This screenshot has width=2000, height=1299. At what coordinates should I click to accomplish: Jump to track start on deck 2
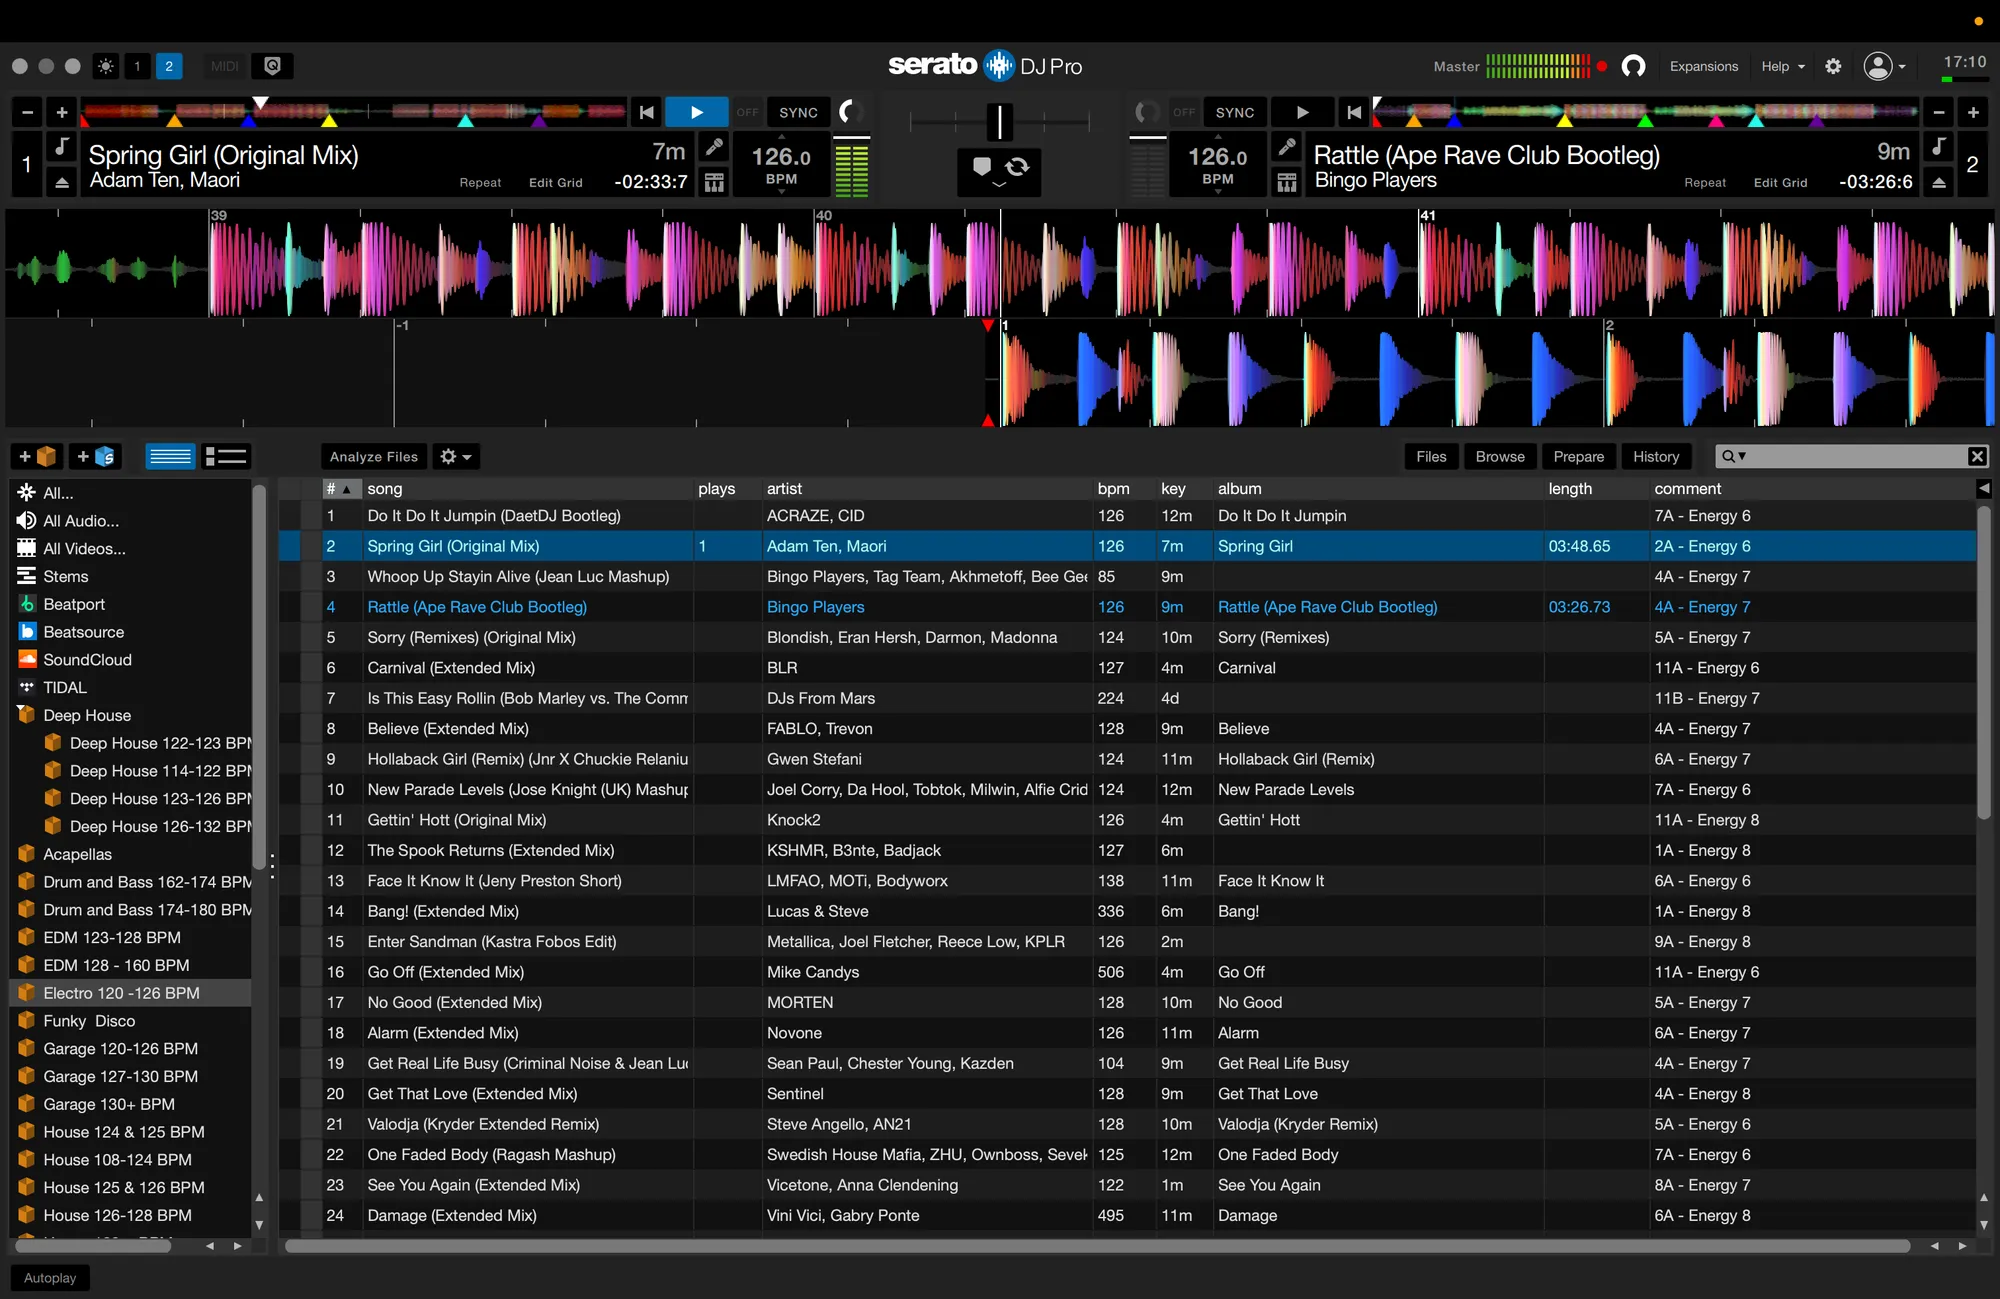click(x=1354, y=112)
